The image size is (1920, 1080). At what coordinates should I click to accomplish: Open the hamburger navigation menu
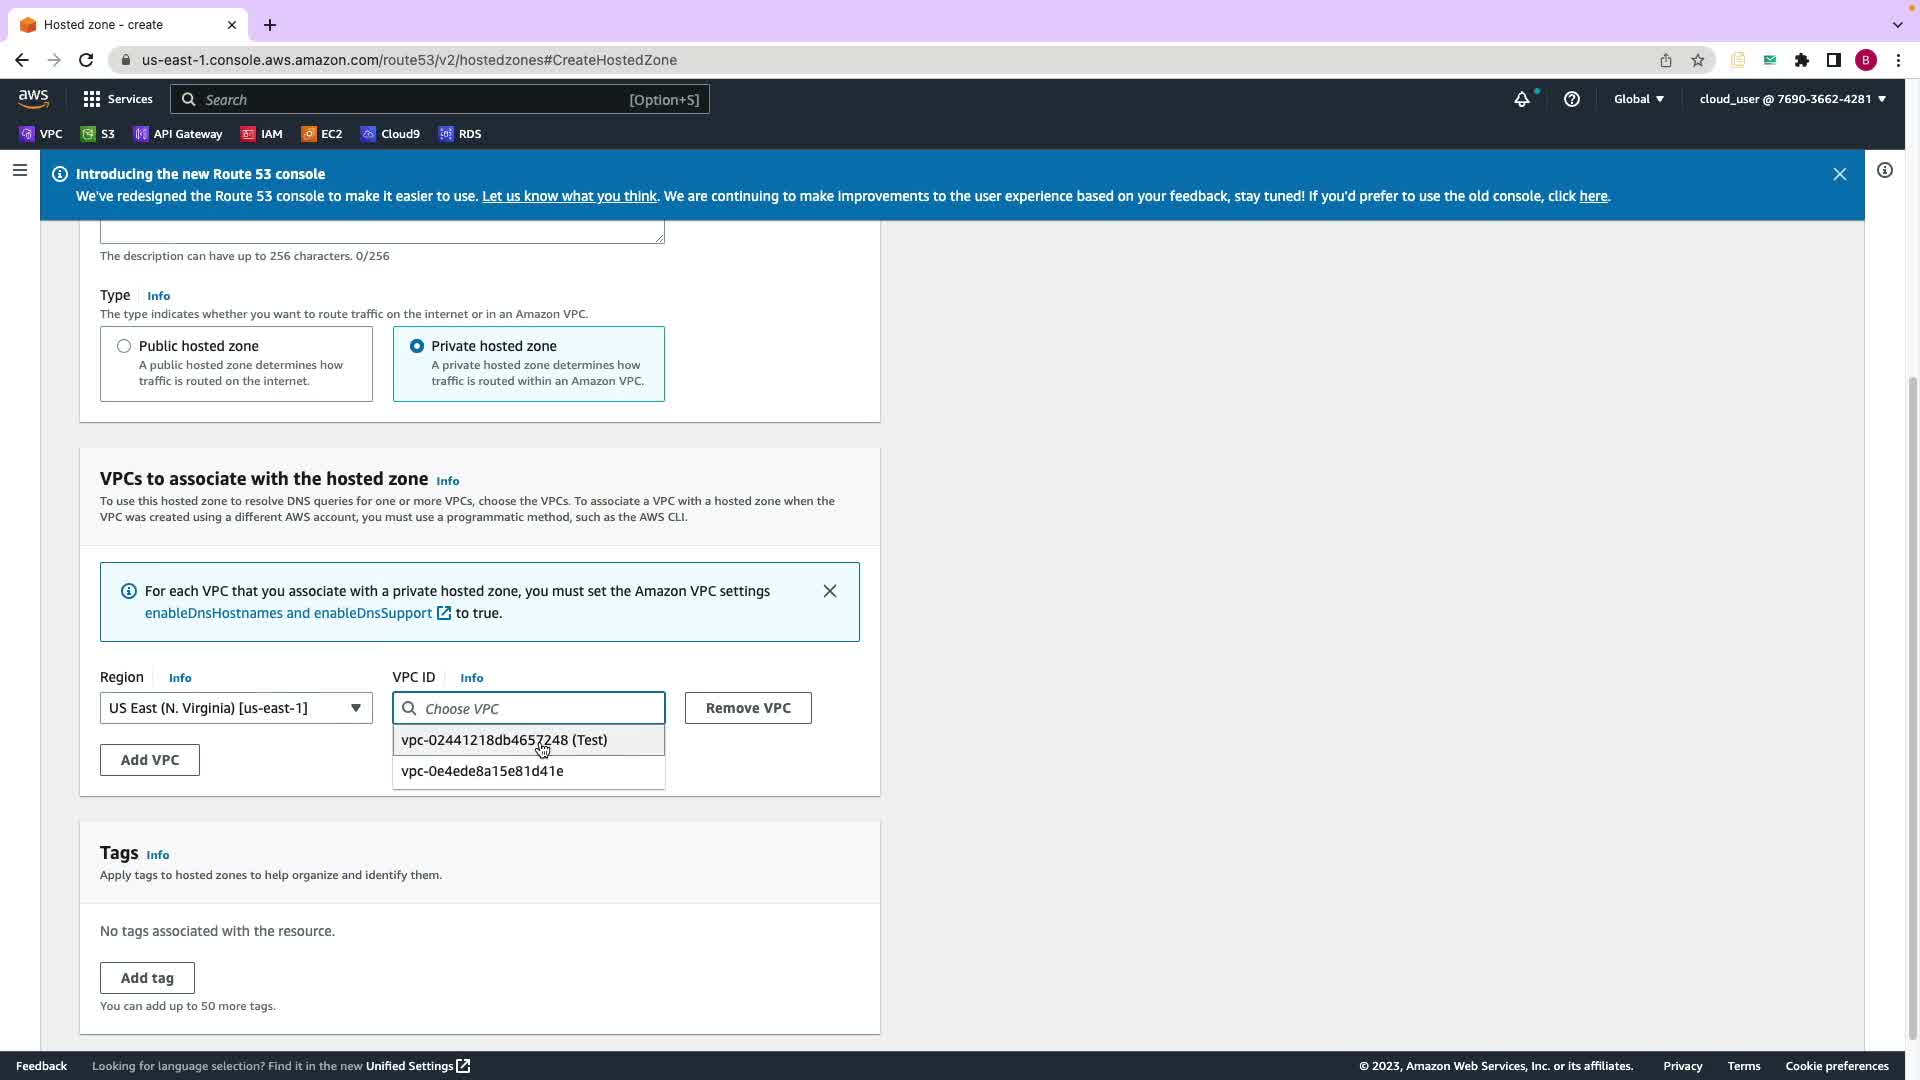pos(19,171)
